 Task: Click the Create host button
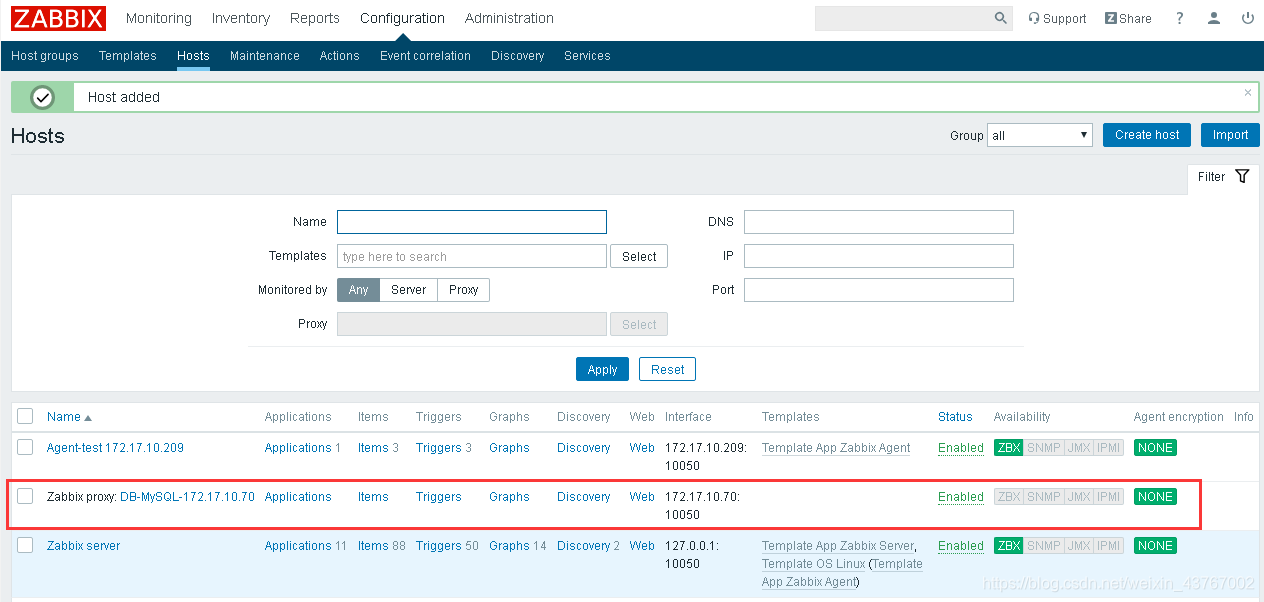tap(1147, 135)
